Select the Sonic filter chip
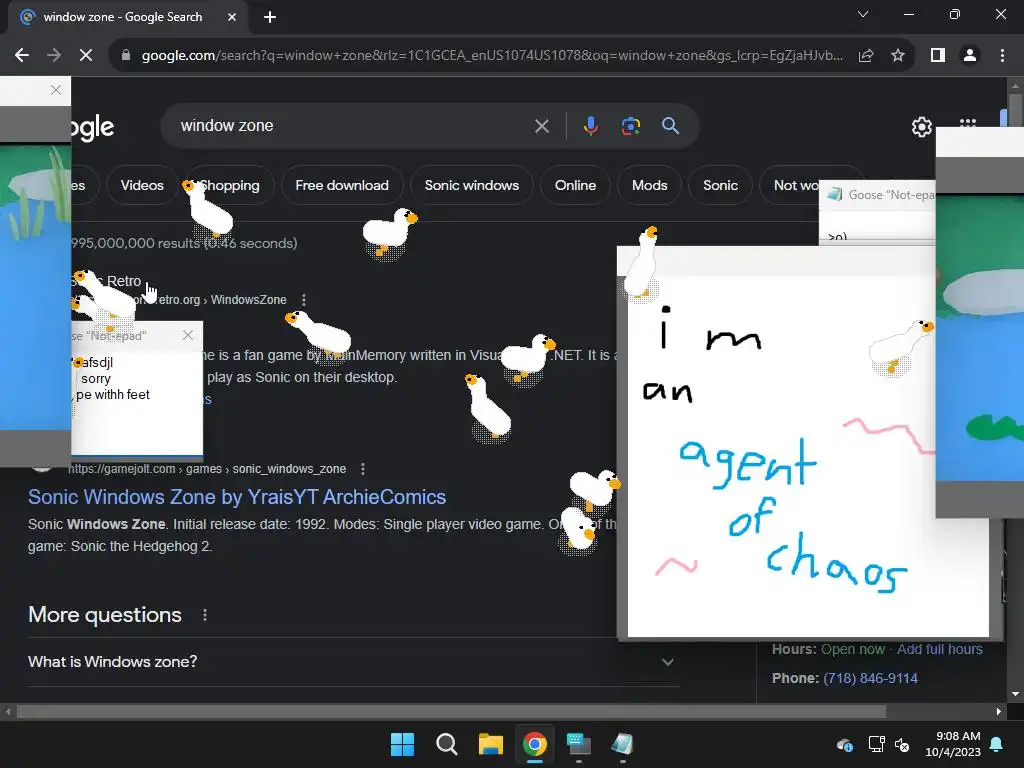This screenshot has height=768, width=1024. tap(720, 185)
